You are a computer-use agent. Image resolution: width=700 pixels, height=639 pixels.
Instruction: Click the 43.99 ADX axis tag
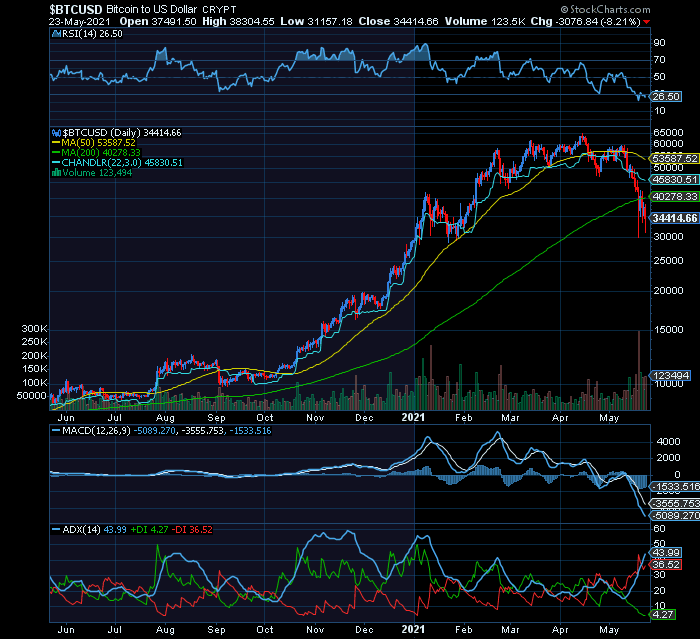666,553
